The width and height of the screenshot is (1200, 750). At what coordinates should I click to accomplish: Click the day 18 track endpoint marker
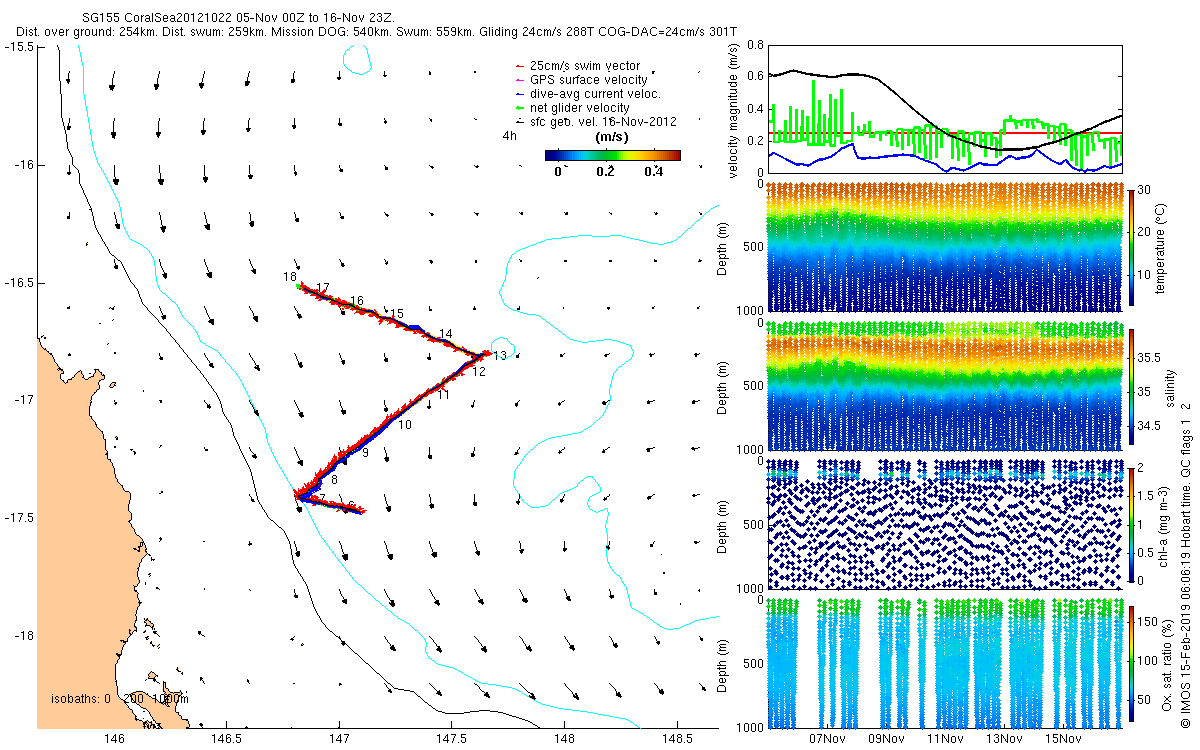299,286
